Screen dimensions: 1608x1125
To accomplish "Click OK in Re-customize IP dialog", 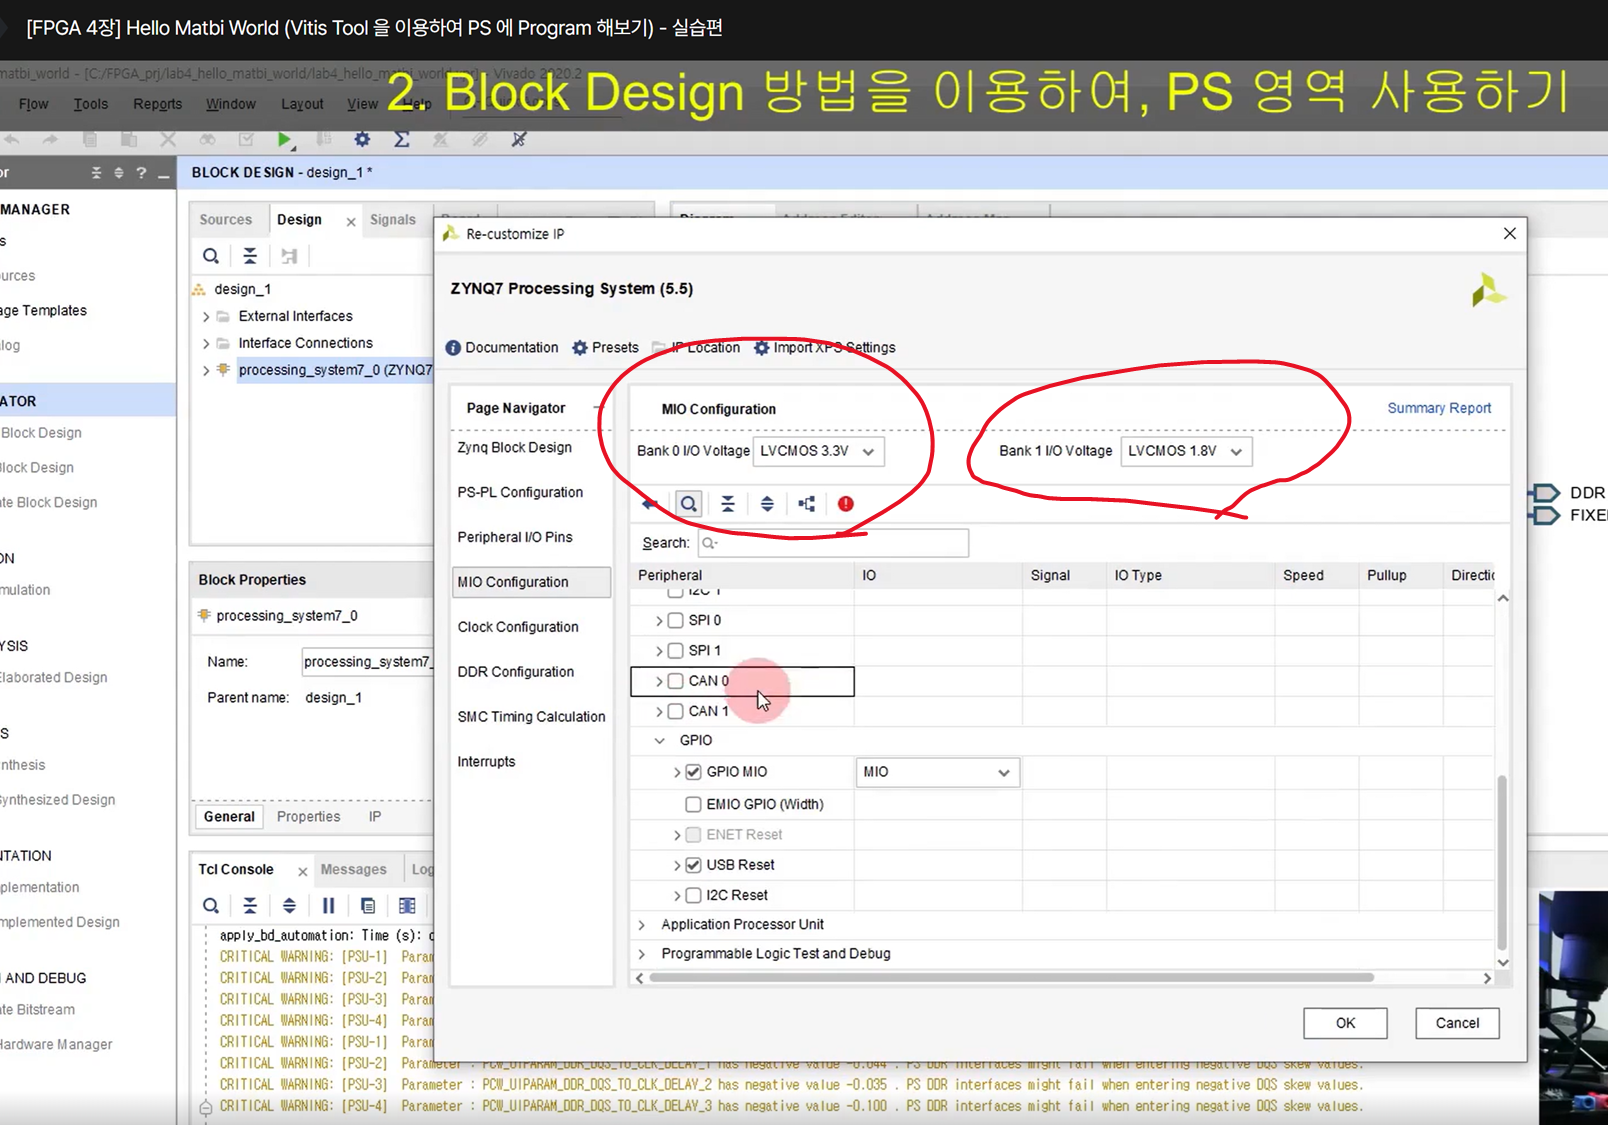I will [1345, 1023].
